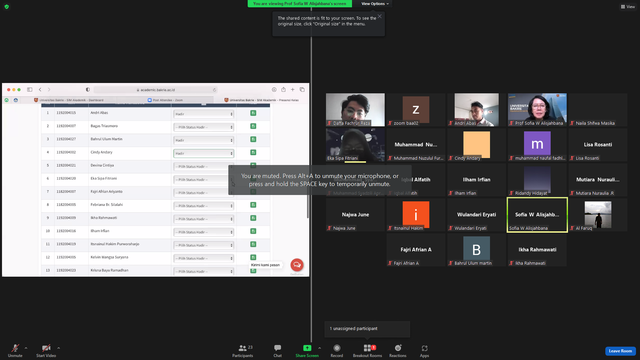Click green save icon in Bagas Triasmoro row

253,126
